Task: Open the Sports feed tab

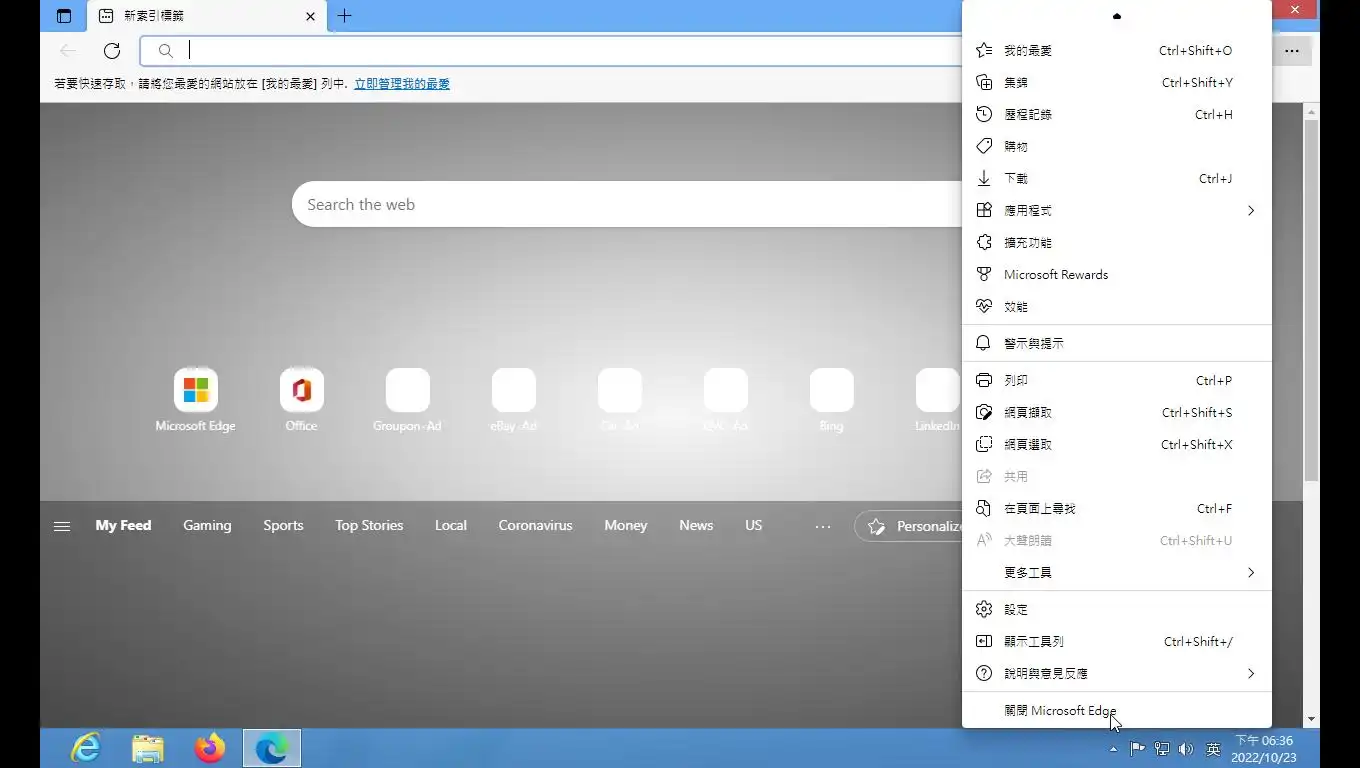Action: (283, 525)
